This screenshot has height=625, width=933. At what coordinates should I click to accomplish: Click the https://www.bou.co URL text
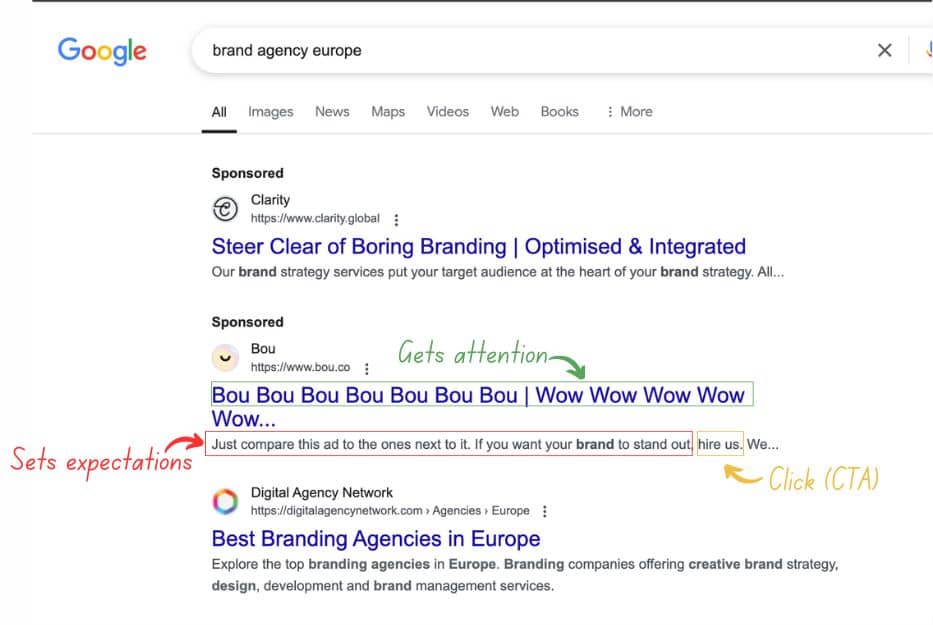300,367
